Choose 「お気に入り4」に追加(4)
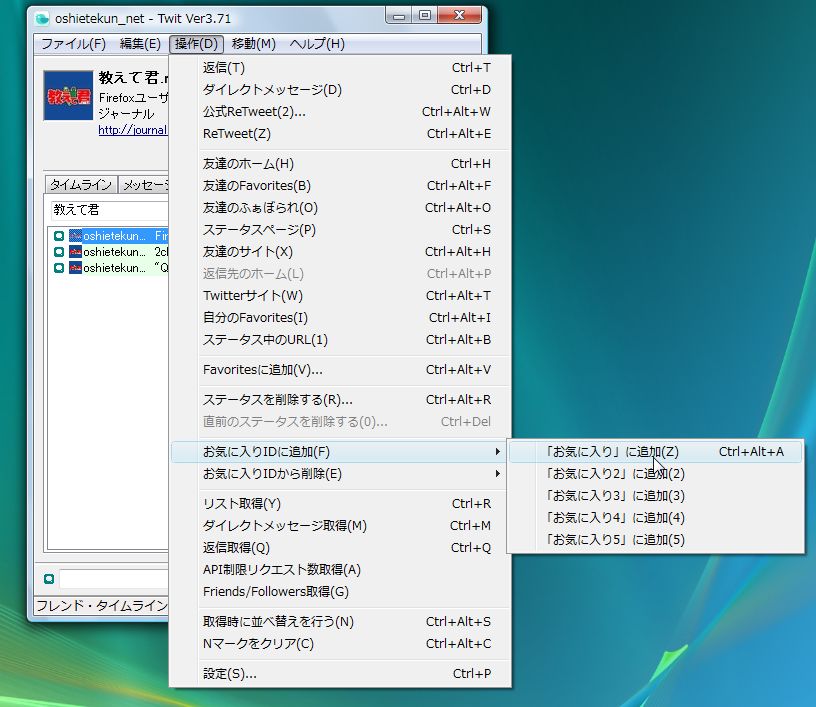Viewport: 816px width, 707px height. tap(656, 518)
